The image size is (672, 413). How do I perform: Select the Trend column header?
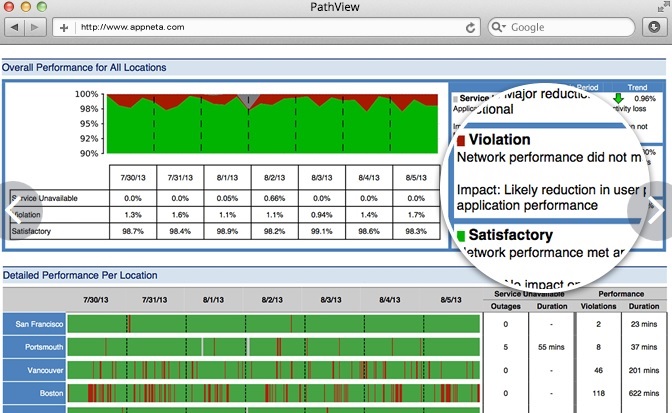[637, 87]
